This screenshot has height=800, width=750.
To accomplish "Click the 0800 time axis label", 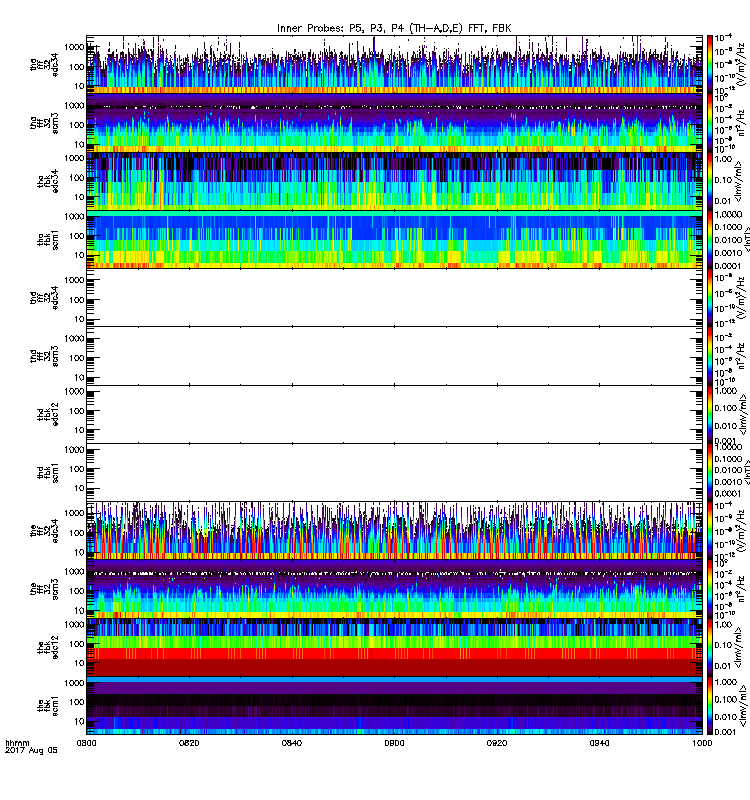I will click(x=86, y=743).
